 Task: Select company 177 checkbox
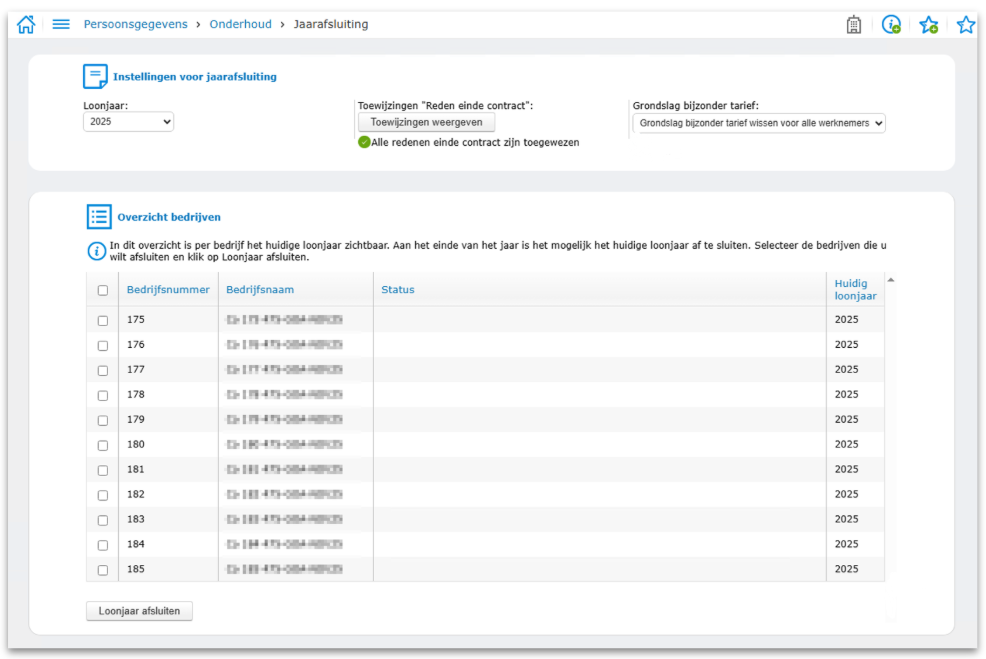[102, 370]
